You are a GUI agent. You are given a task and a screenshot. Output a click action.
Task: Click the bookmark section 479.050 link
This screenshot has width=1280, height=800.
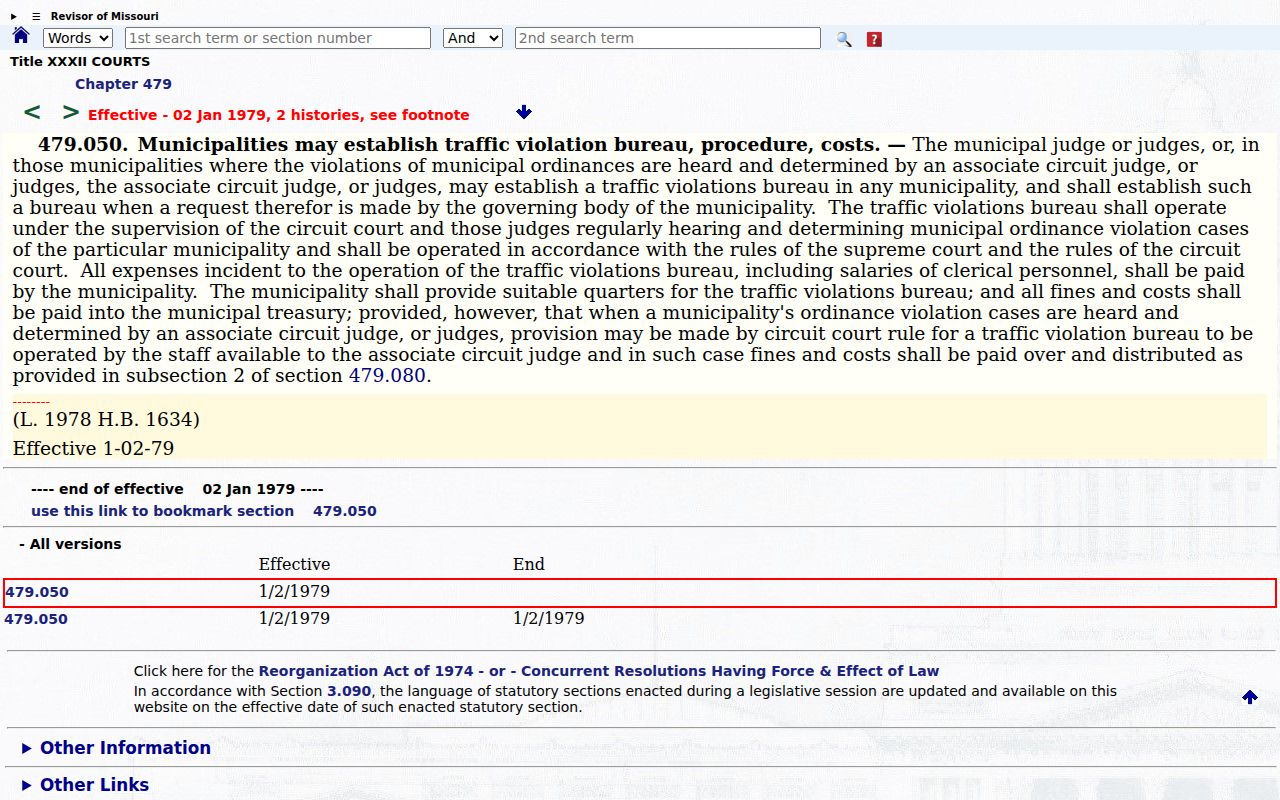pos(204,511)
